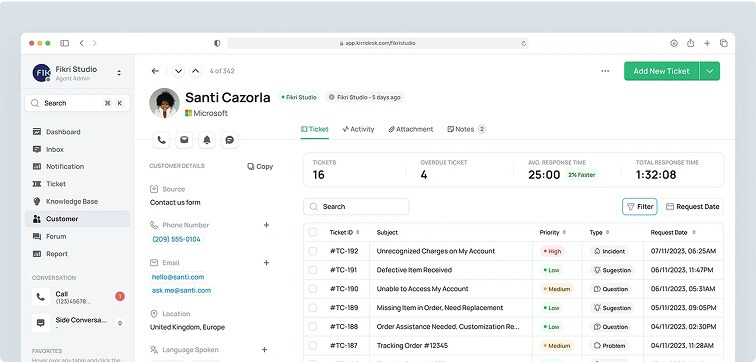Check the box for ticket #TC-189
Screen dimensions: 756x362
(313, 308)
